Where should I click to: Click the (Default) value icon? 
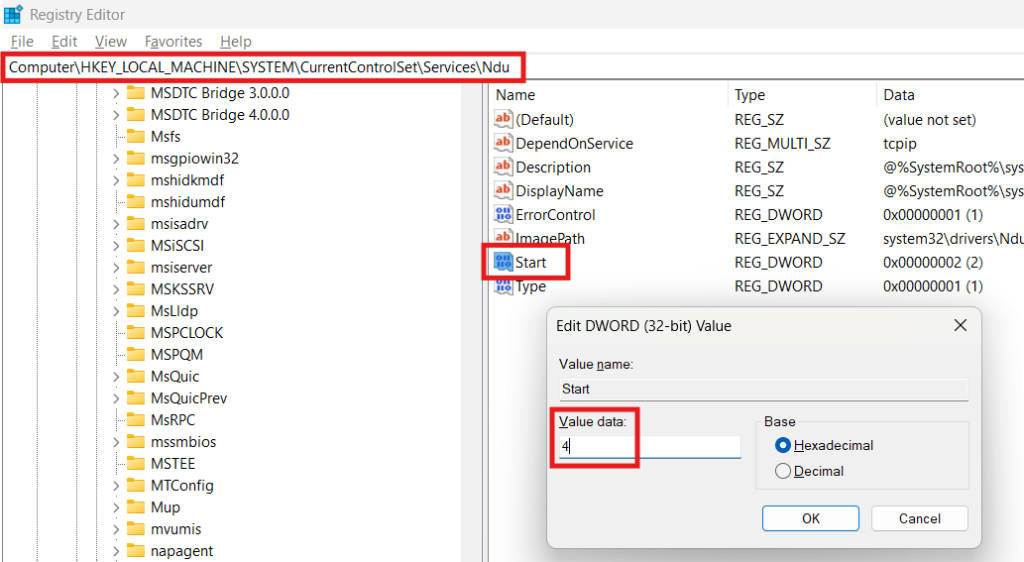pos(503,119)
